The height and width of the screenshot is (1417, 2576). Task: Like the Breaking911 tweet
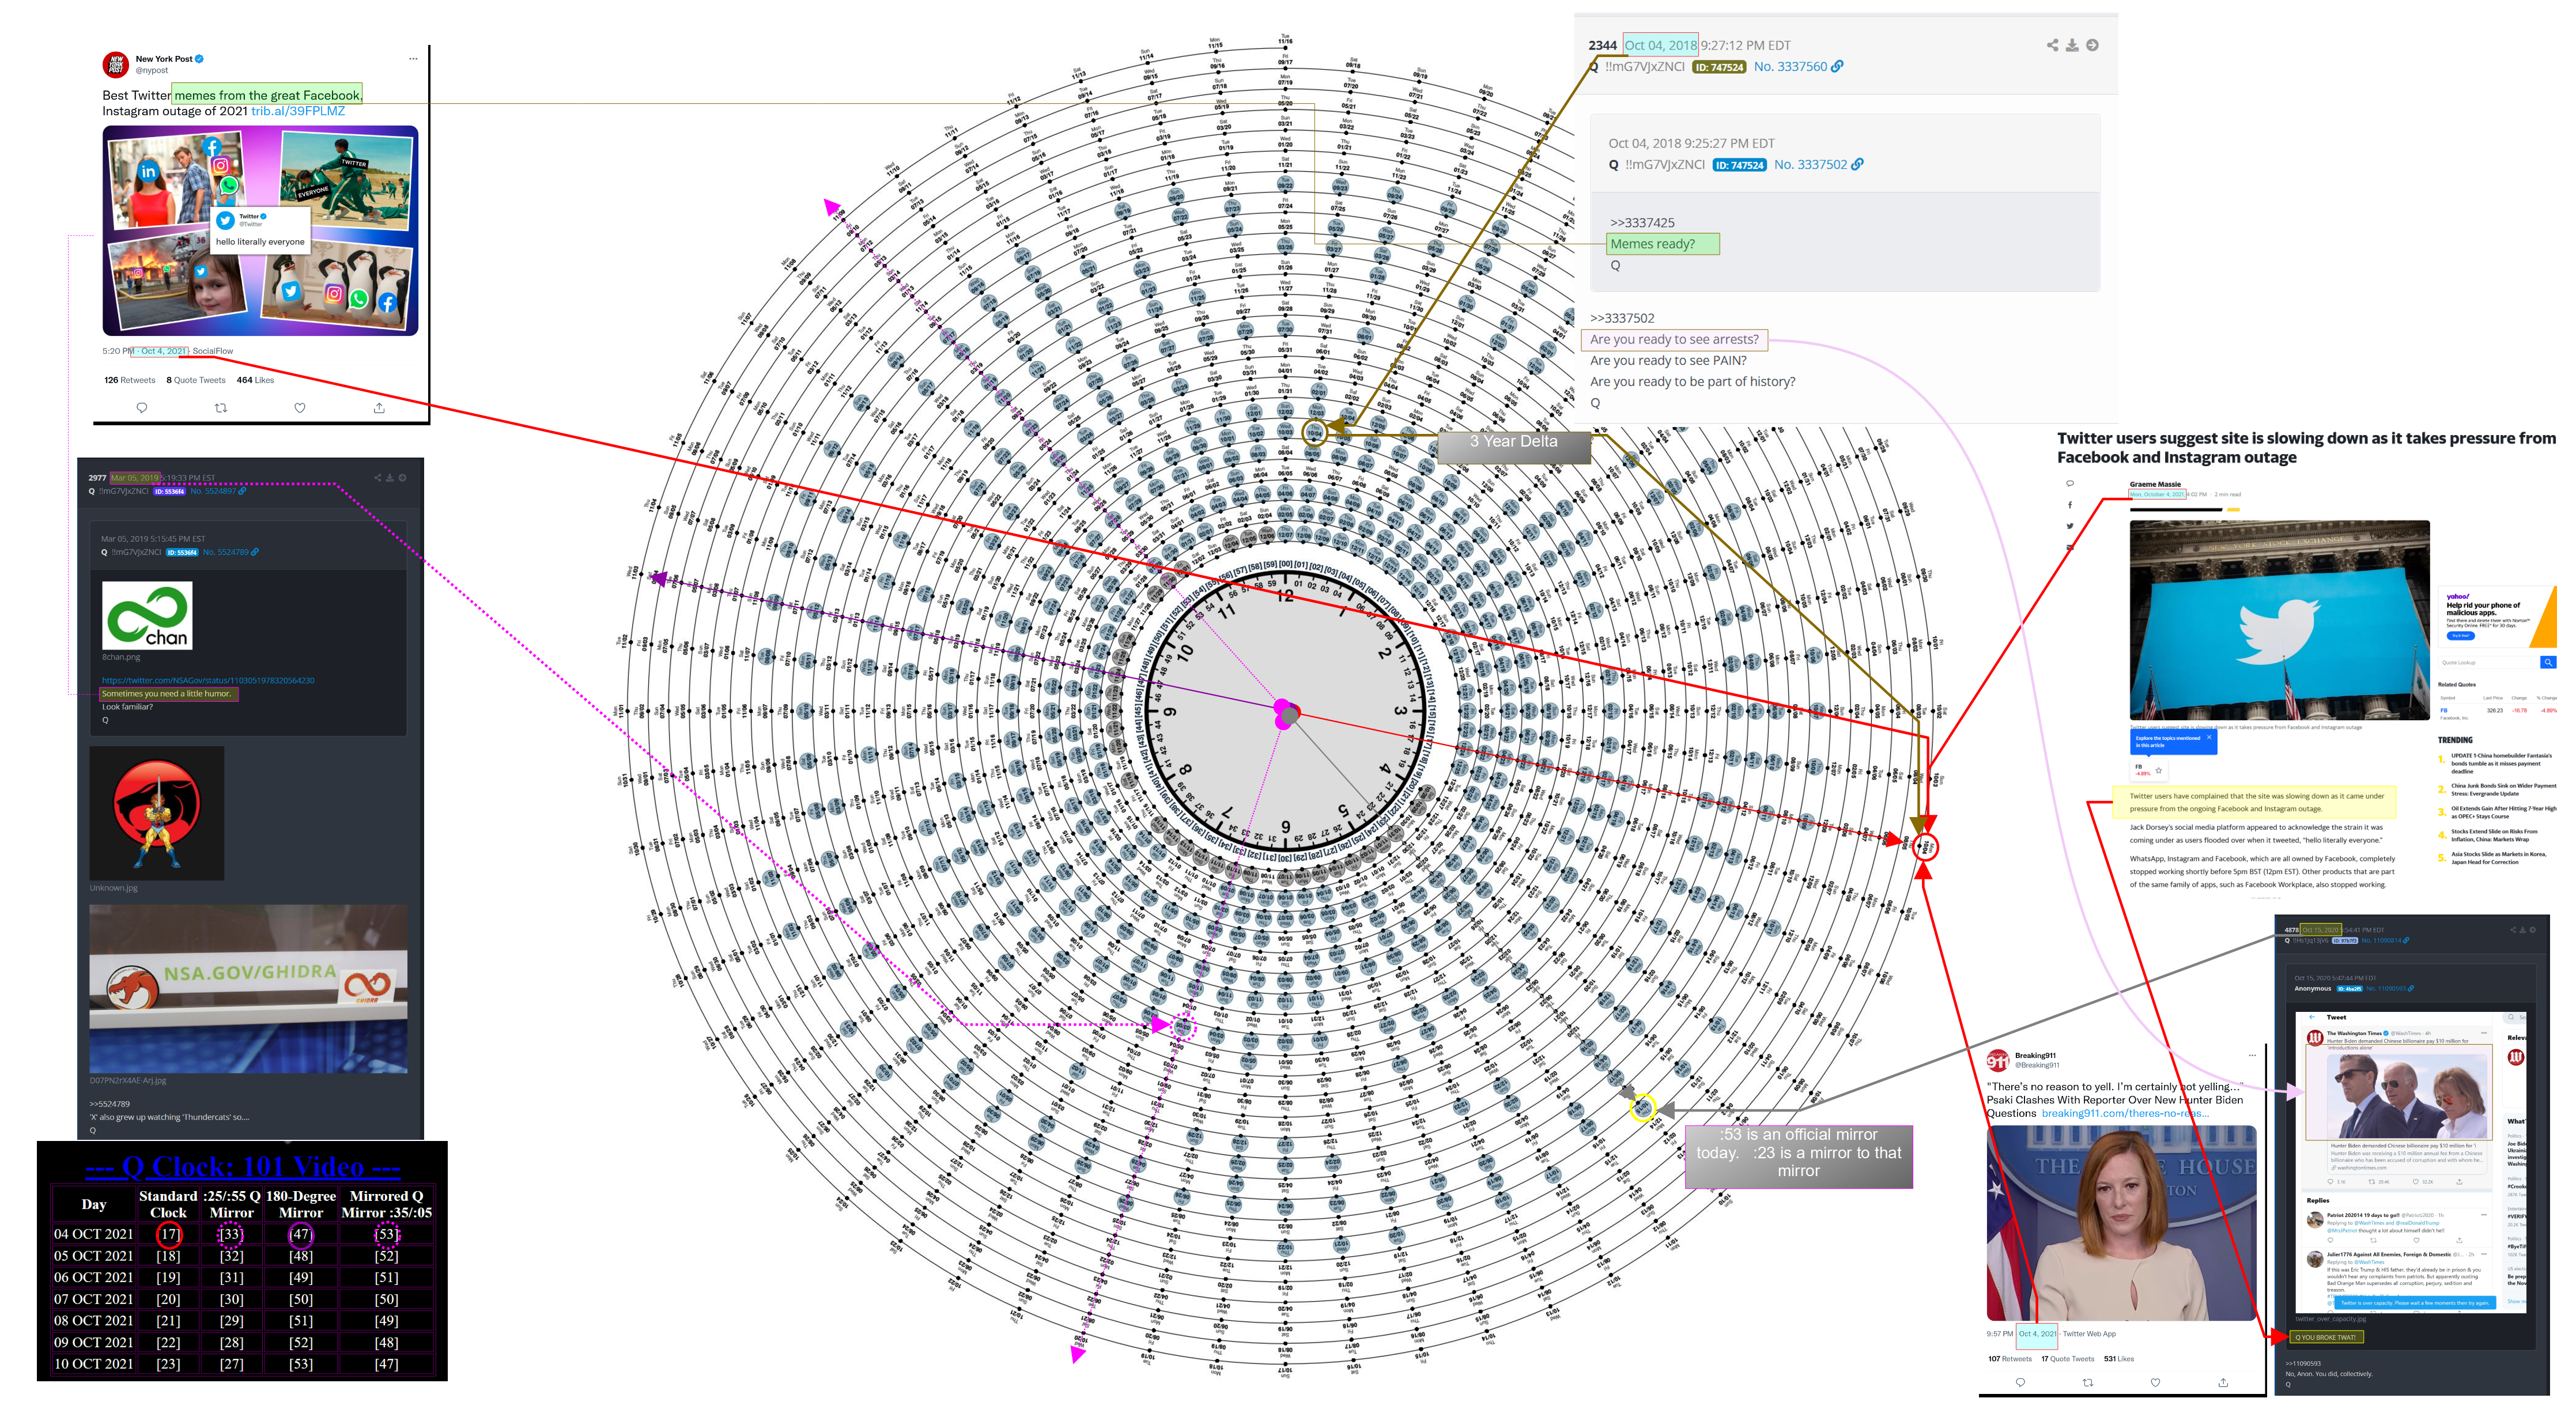[x=2155, y=1383]
